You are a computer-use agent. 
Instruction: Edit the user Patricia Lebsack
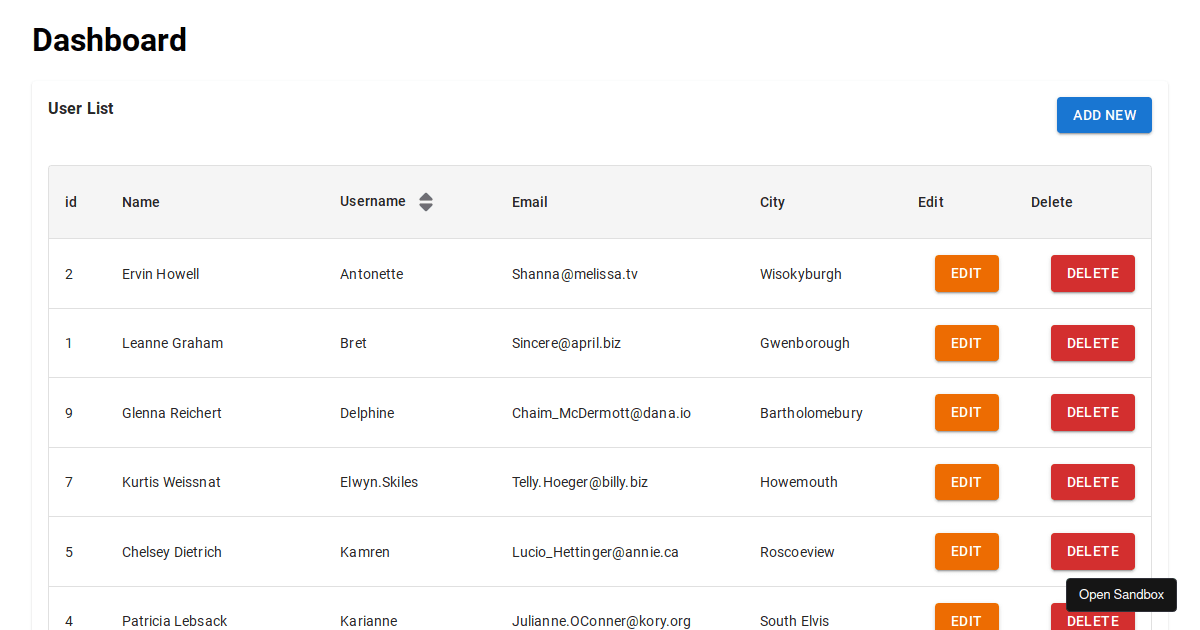966,618
